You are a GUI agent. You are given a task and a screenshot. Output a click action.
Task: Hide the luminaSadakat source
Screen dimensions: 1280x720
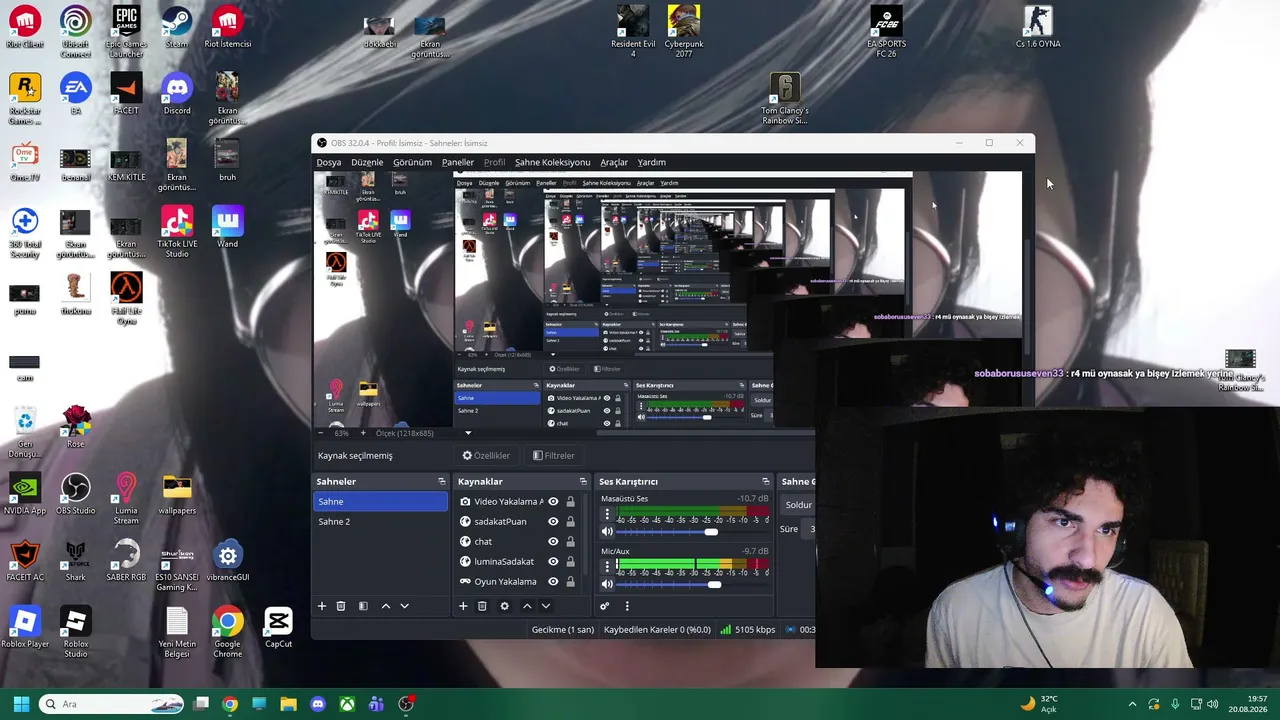point(553,562)
